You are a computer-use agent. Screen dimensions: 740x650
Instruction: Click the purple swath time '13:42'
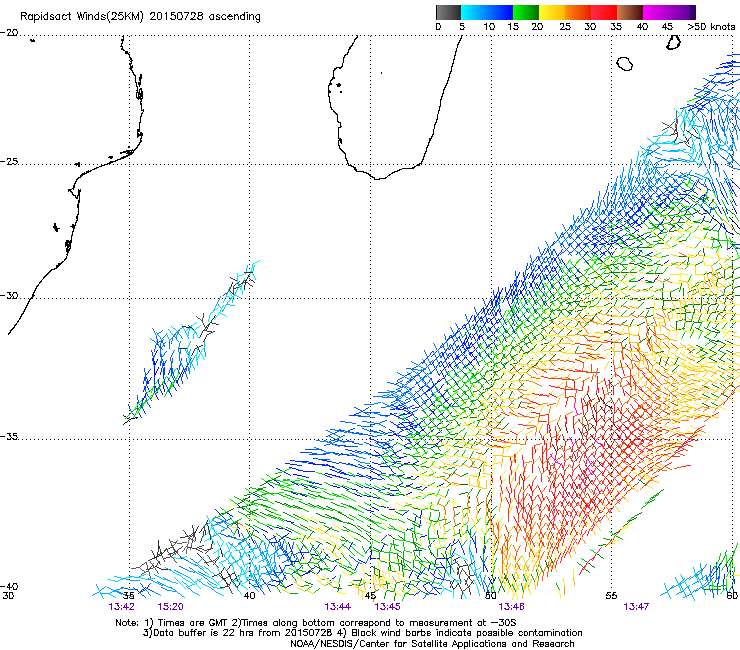tap(121, 607)
